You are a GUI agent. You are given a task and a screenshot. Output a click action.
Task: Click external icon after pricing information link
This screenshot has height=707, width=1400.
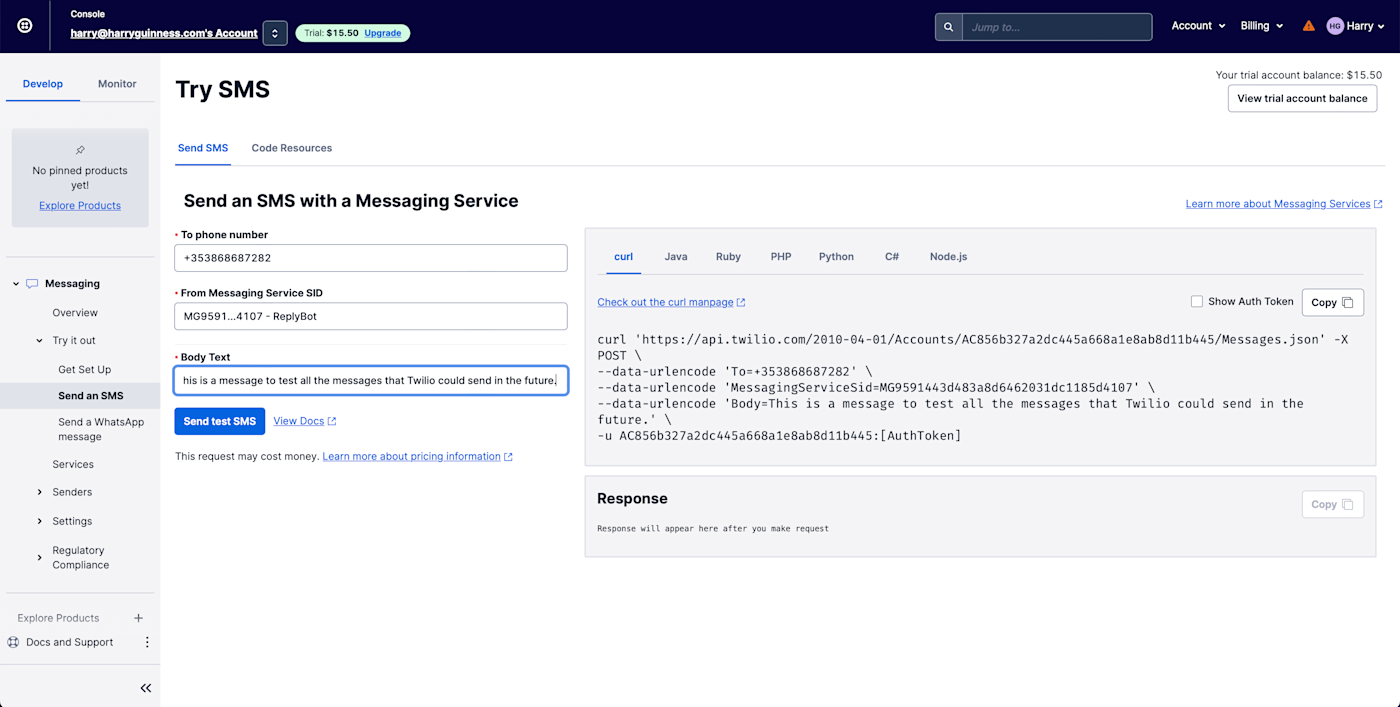(x=508, y=457)
